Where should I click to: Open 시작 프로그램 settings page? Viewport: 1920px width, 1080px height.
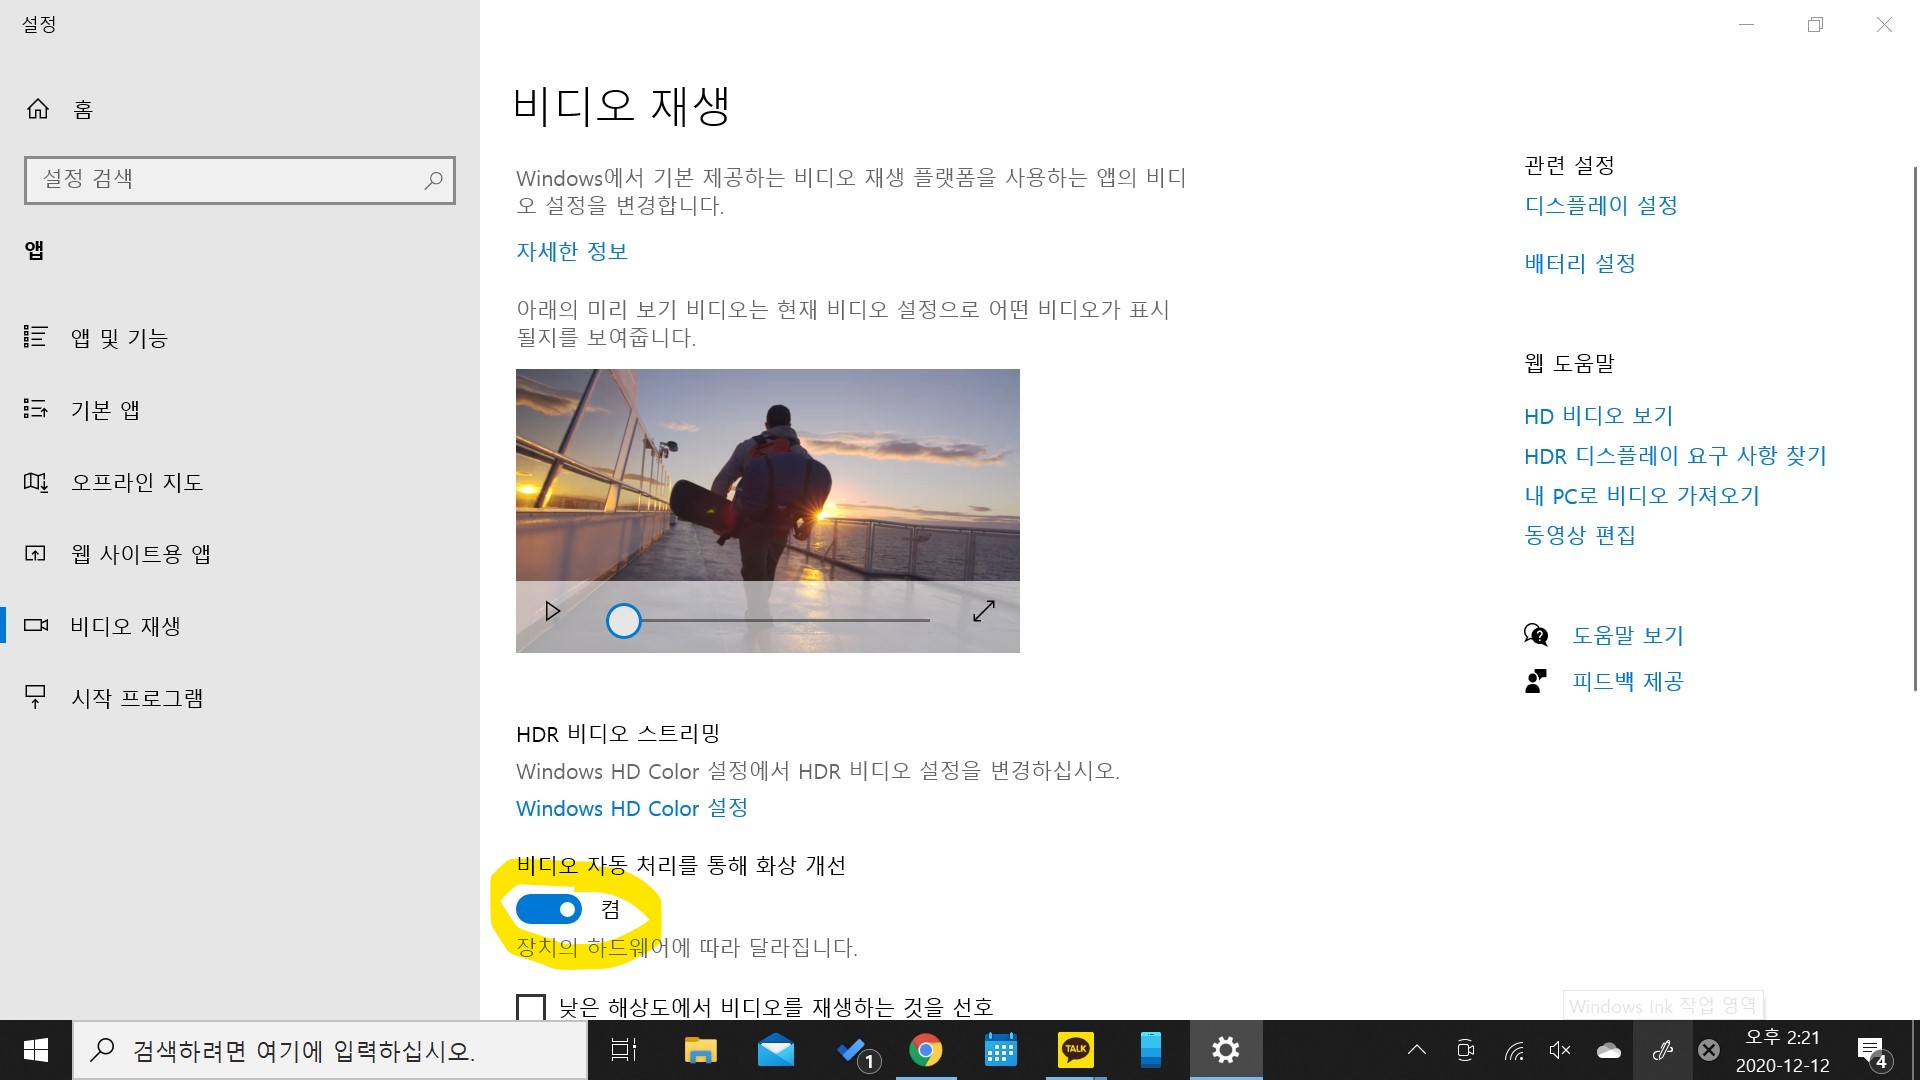(x=137, y=698)
